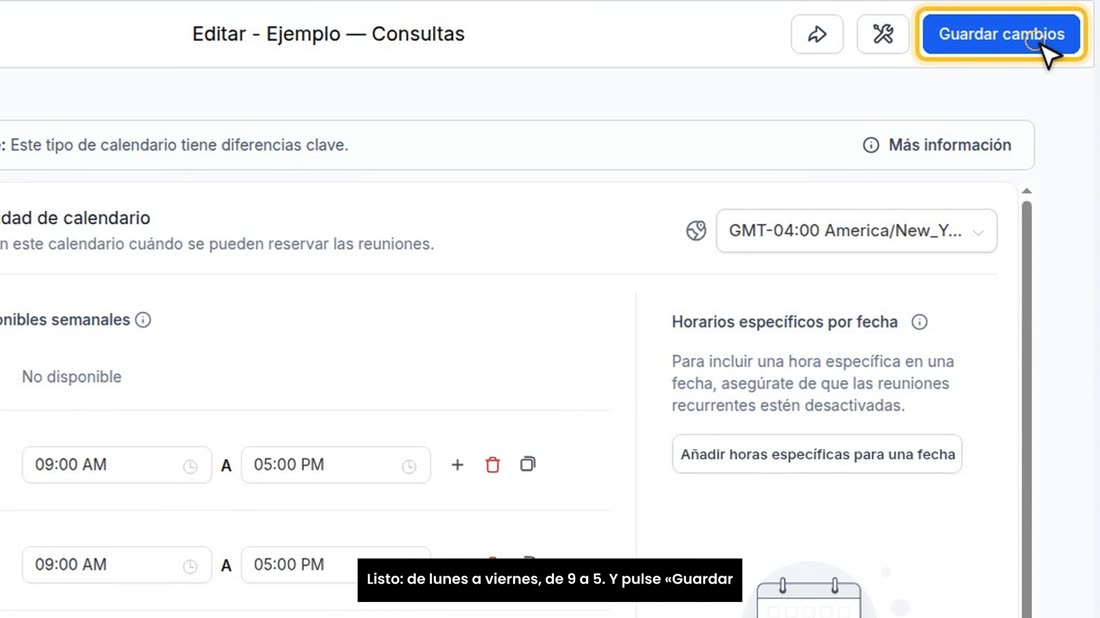
Task: Open Más información link
Action: coord(950,145)
